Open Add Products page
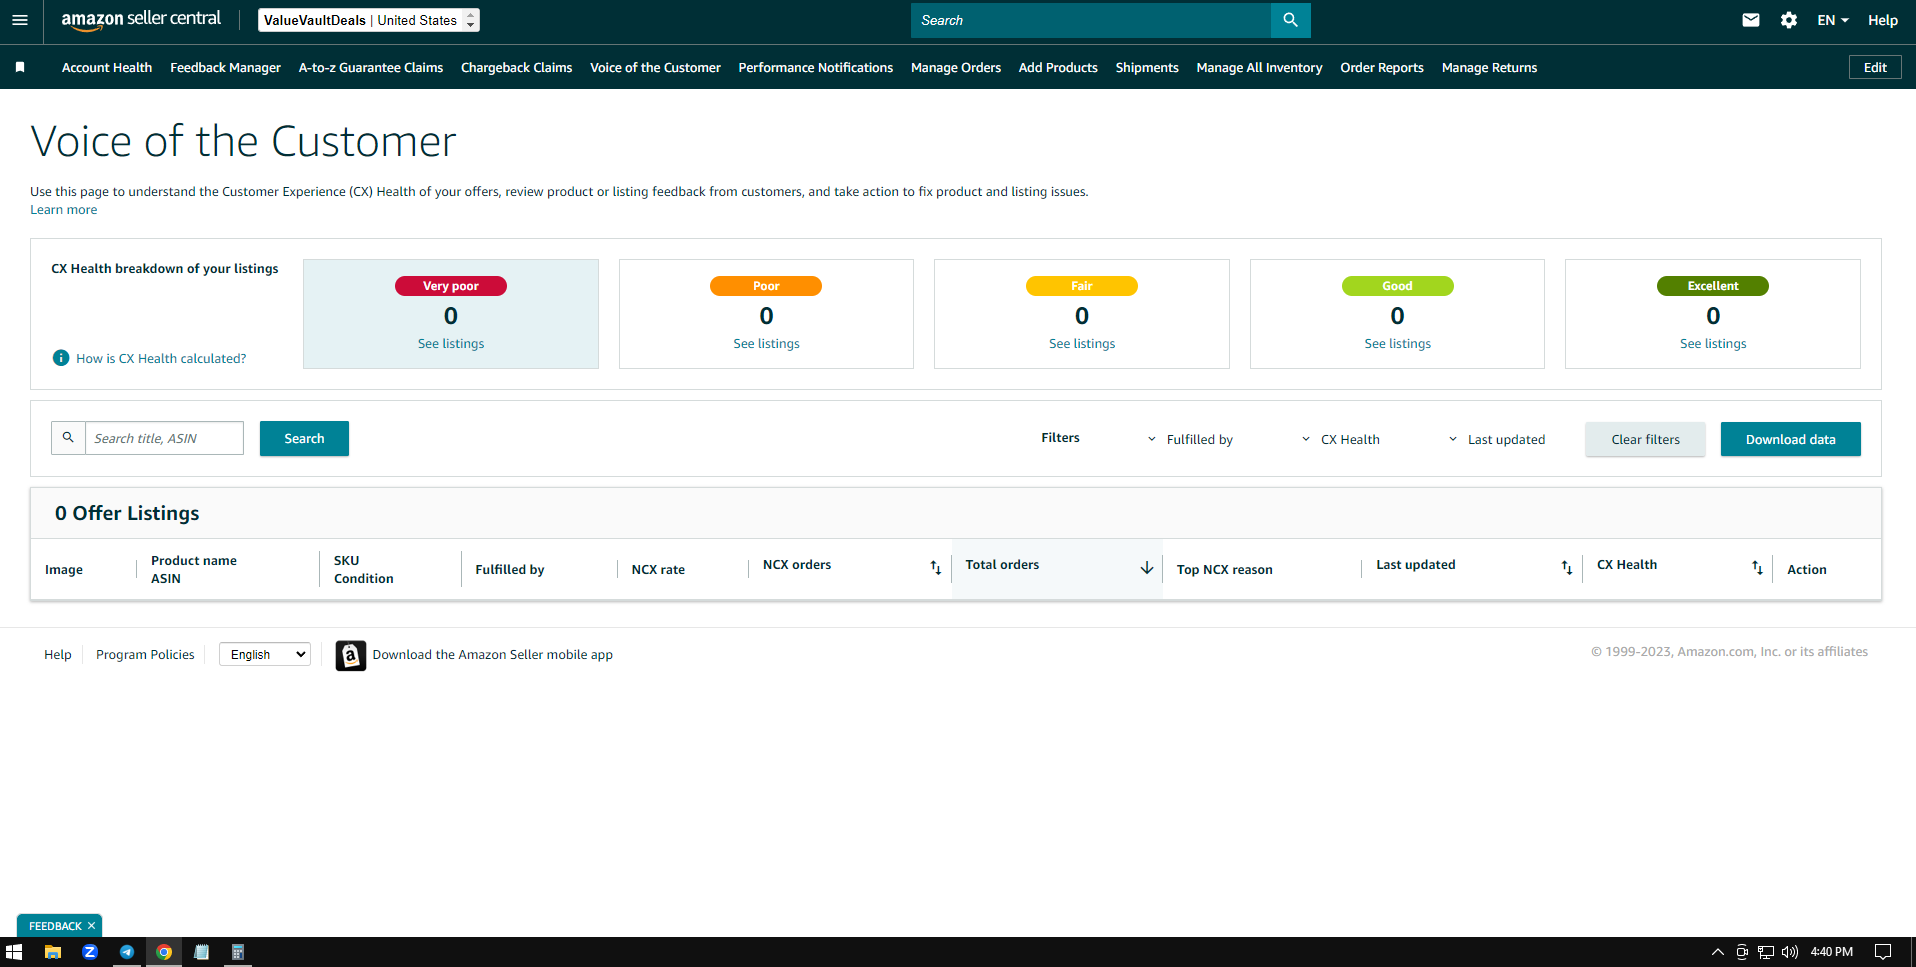 (x=1058, y=67)
